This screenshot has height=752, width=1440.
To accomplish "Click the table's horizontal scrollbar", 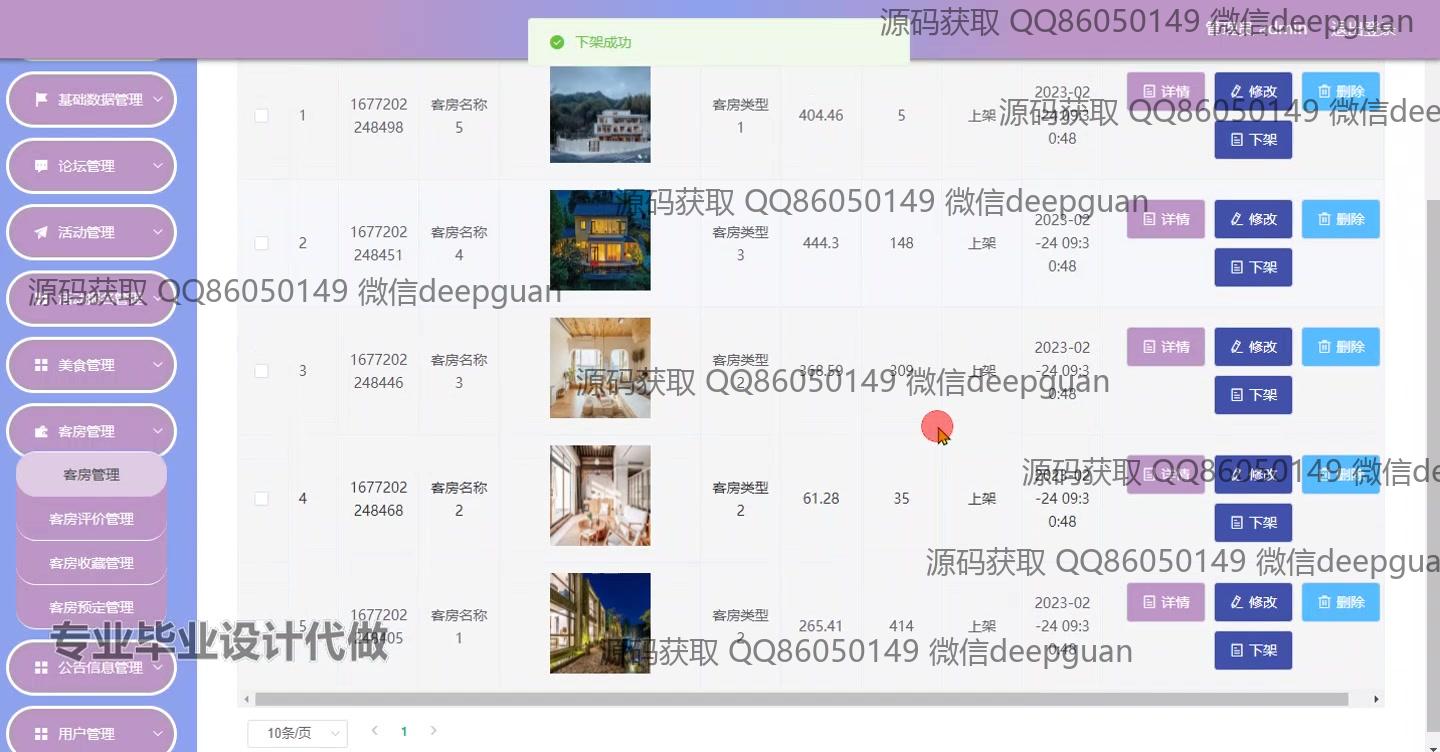I will tap(802, 699).
